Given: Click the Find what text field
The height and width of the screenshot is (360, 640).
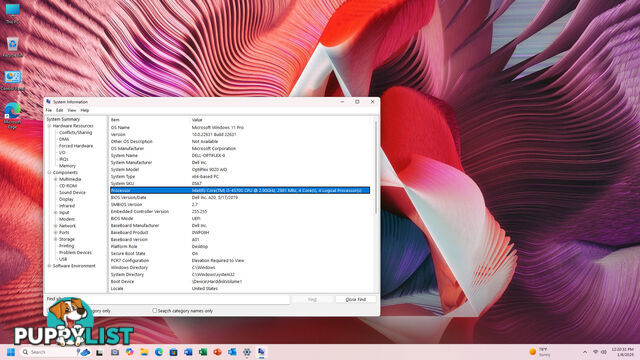Looking at the screenshot, I should tap(176, 299).
